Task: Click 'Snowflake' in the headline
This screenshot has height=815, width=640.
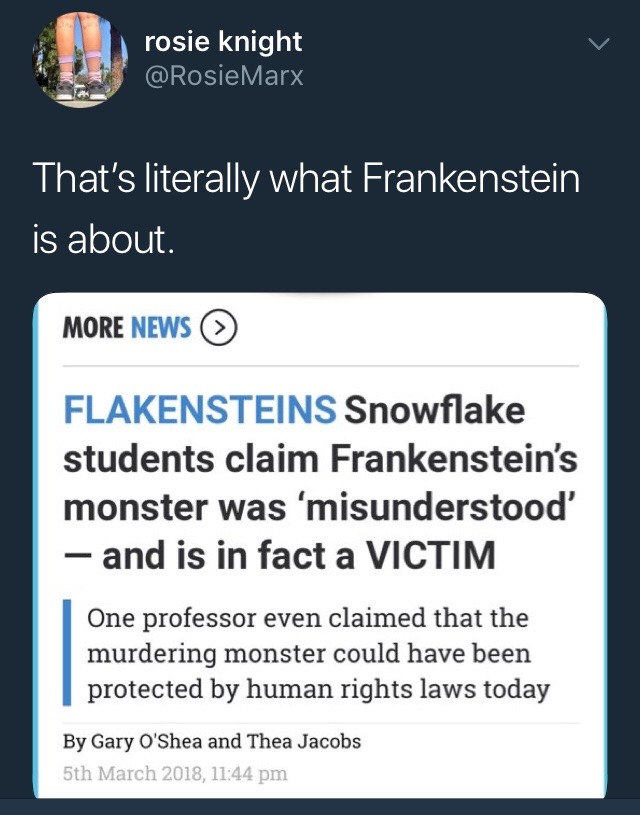Action: pos(434,409)
